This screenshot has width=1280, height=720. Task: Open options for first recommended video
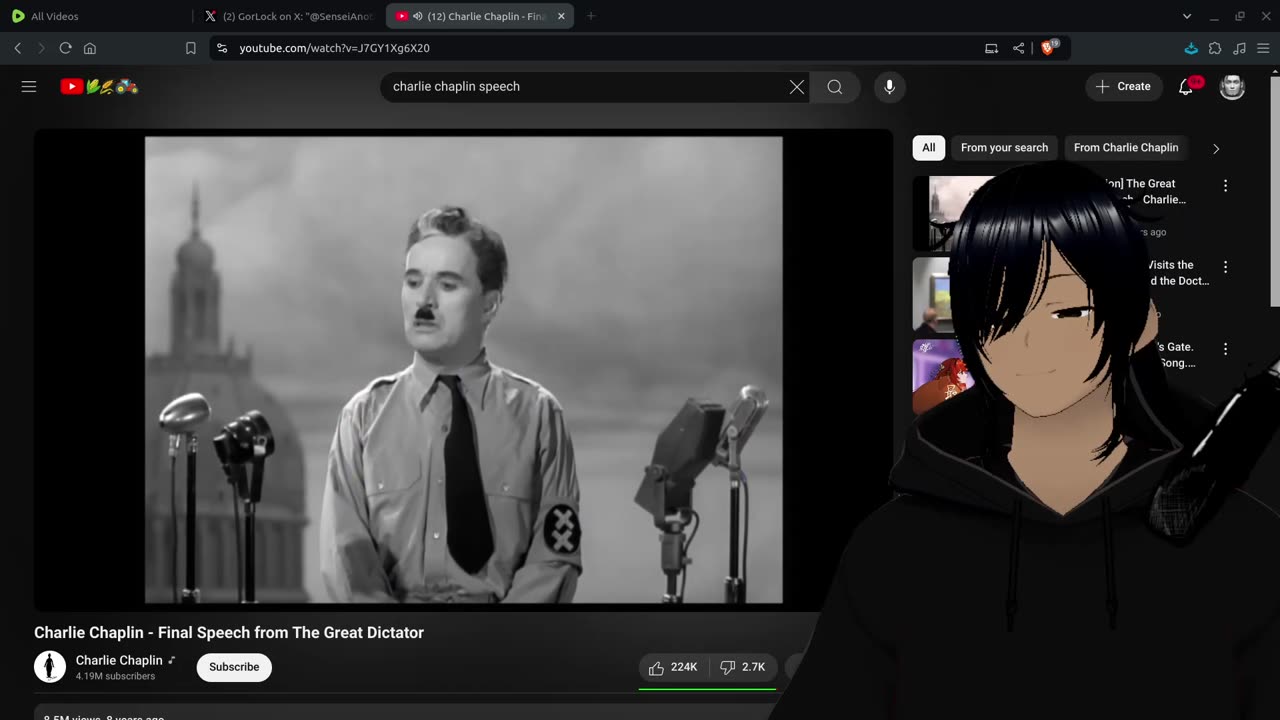click(x=1225, y=185)
